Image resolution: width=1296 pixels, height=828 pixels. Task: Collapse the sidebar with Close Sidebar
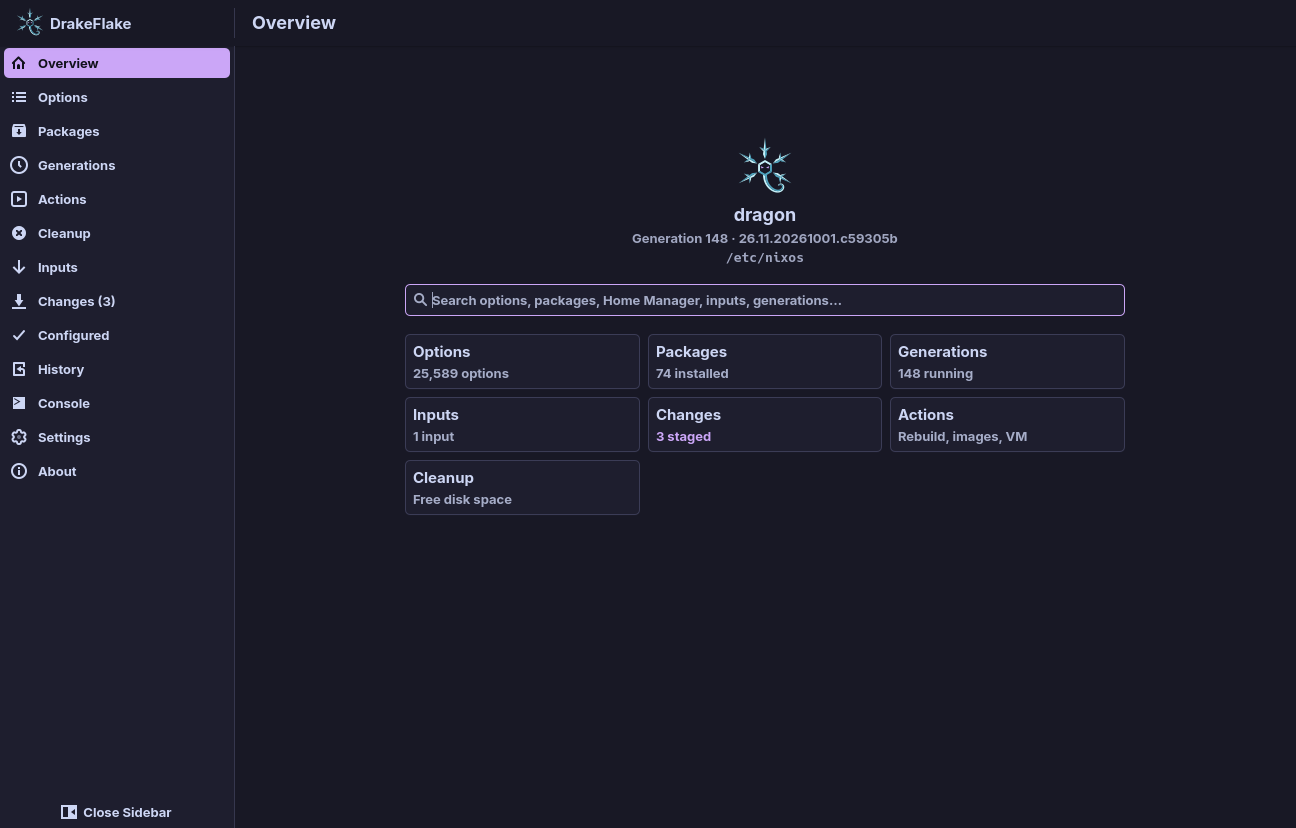(116, 812)
